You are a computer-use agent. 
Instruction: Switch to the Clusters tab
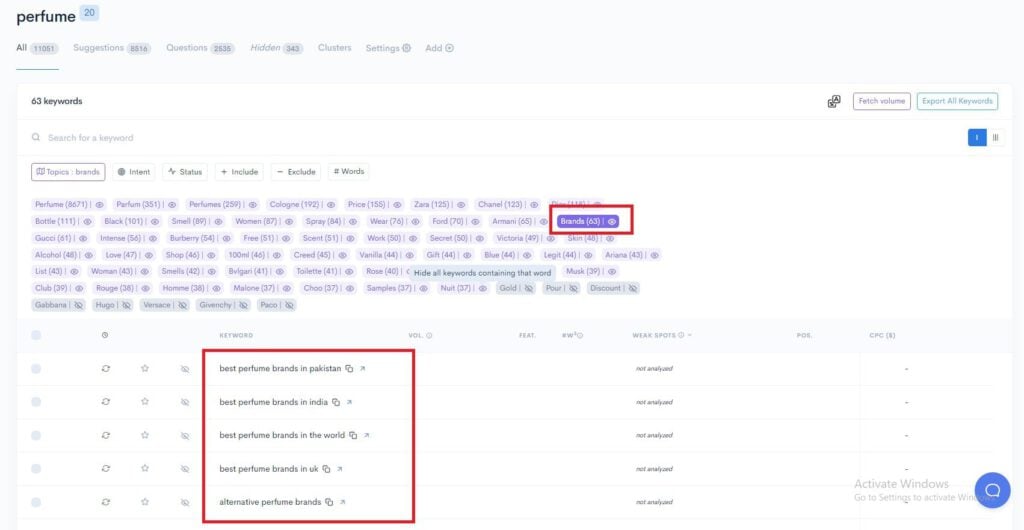[x=334, y=48]
